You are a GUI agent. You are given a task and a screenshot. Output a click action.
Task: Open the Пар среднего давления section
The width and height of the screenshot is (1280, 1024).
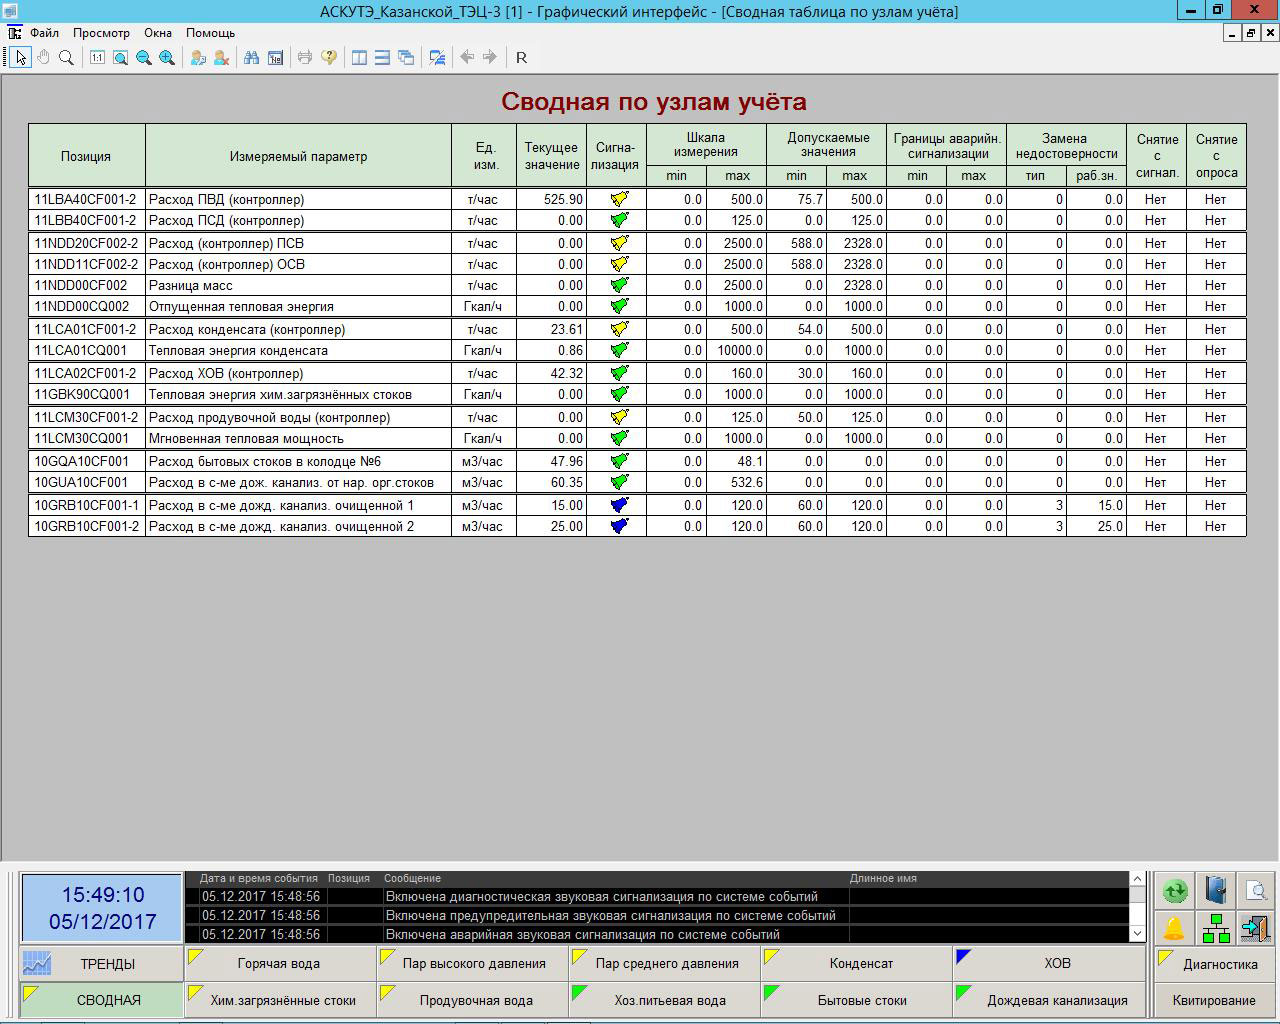point(665,964)
